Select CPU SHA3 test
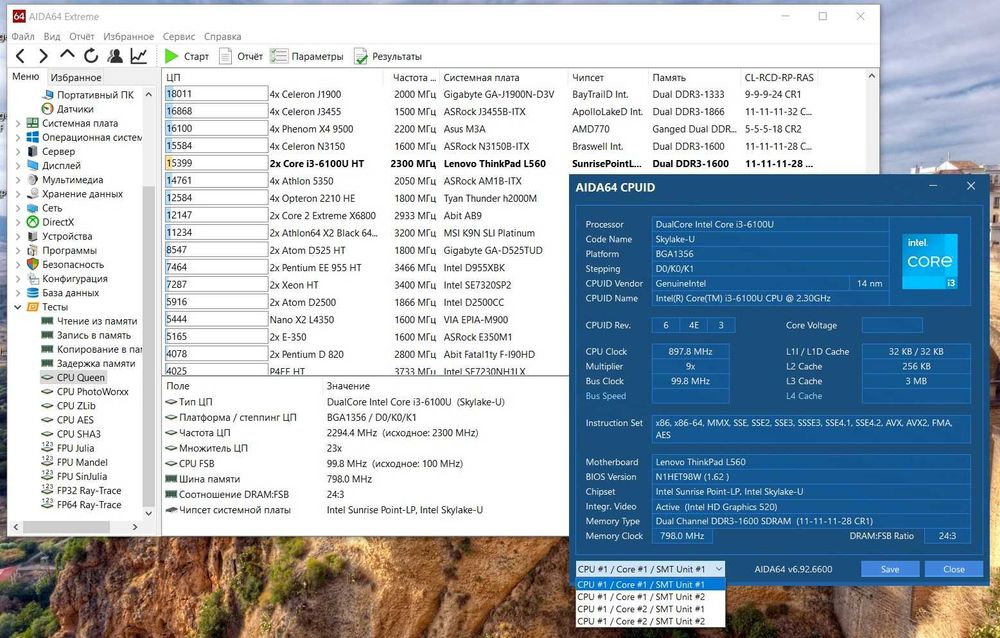The image size is (1000, 638). click(78, 434)
